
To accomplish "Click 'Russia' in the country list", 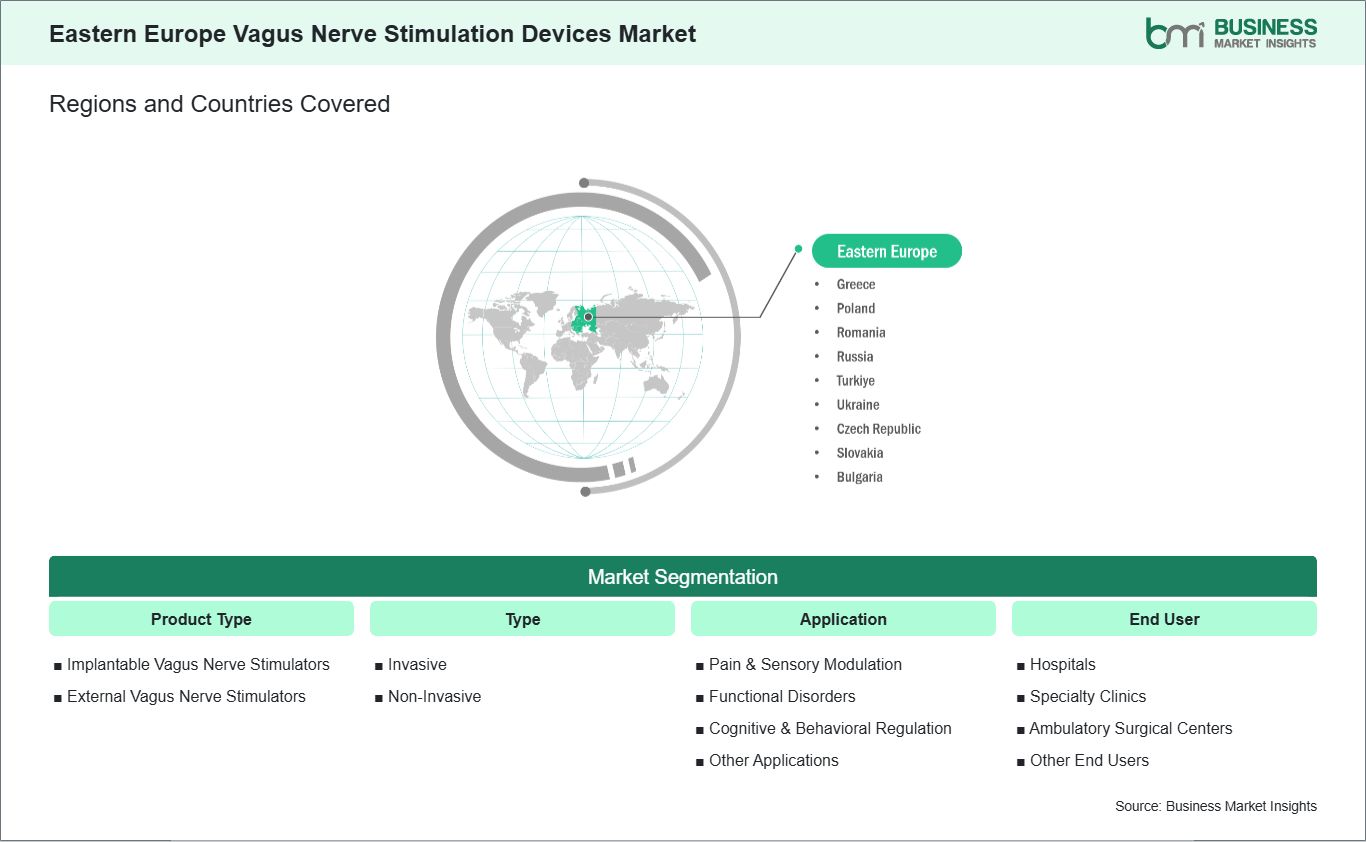I will (855, 356).
